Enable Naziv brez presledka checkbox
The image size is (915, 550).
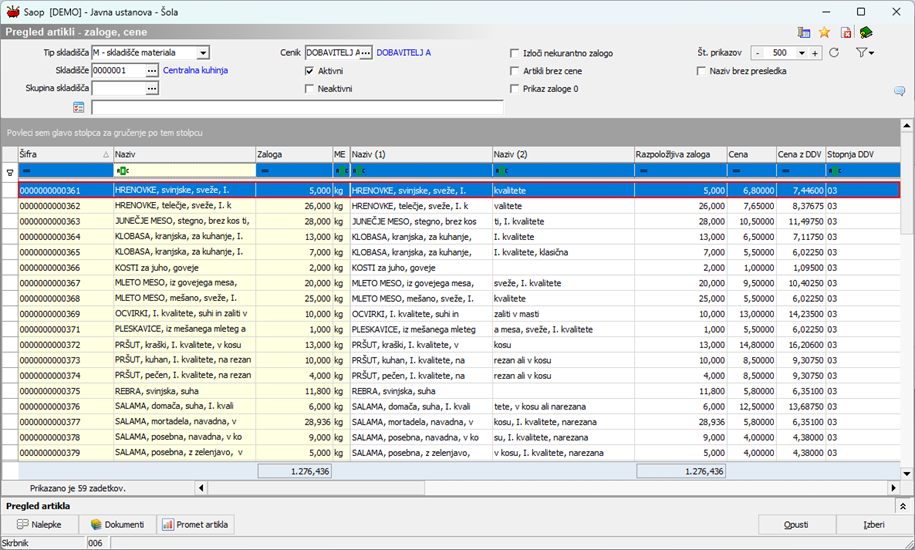pyautogui.click(x=701, y=71)
